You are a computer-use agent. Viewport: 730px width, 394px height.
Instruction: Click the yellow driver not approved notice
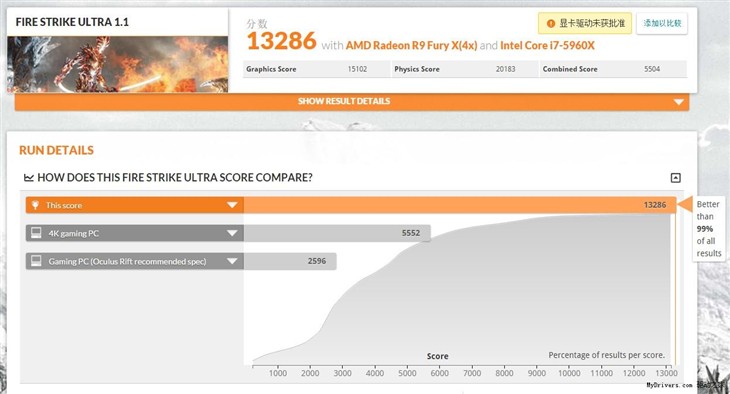point(585,23)
